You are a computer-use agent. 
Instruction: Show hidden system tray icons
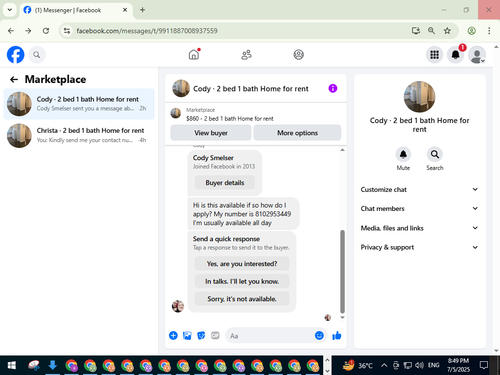tap(384, 365)
